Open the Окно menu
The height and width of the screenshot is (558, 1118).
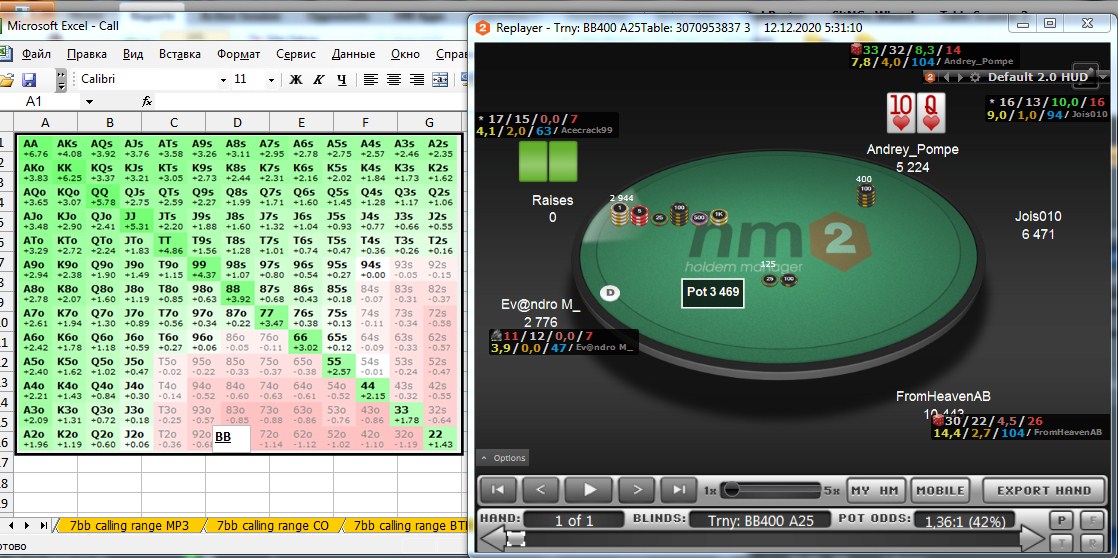tap(405, 54)
